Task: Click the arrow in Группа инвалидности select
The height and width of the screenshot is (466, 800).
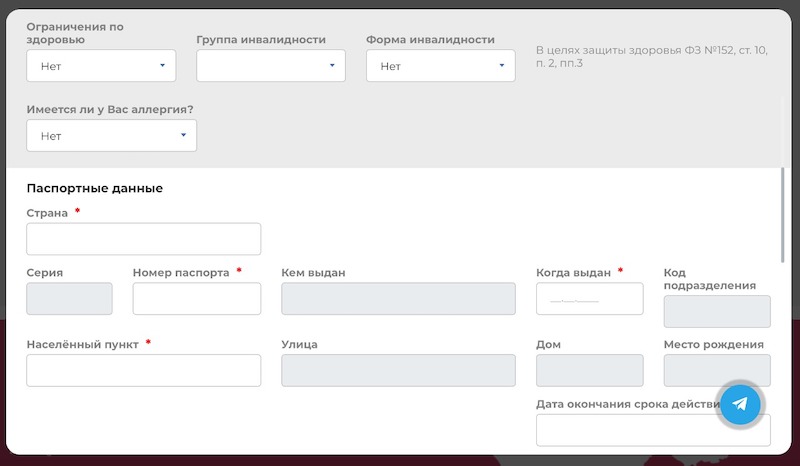Action: pos(332,66)
